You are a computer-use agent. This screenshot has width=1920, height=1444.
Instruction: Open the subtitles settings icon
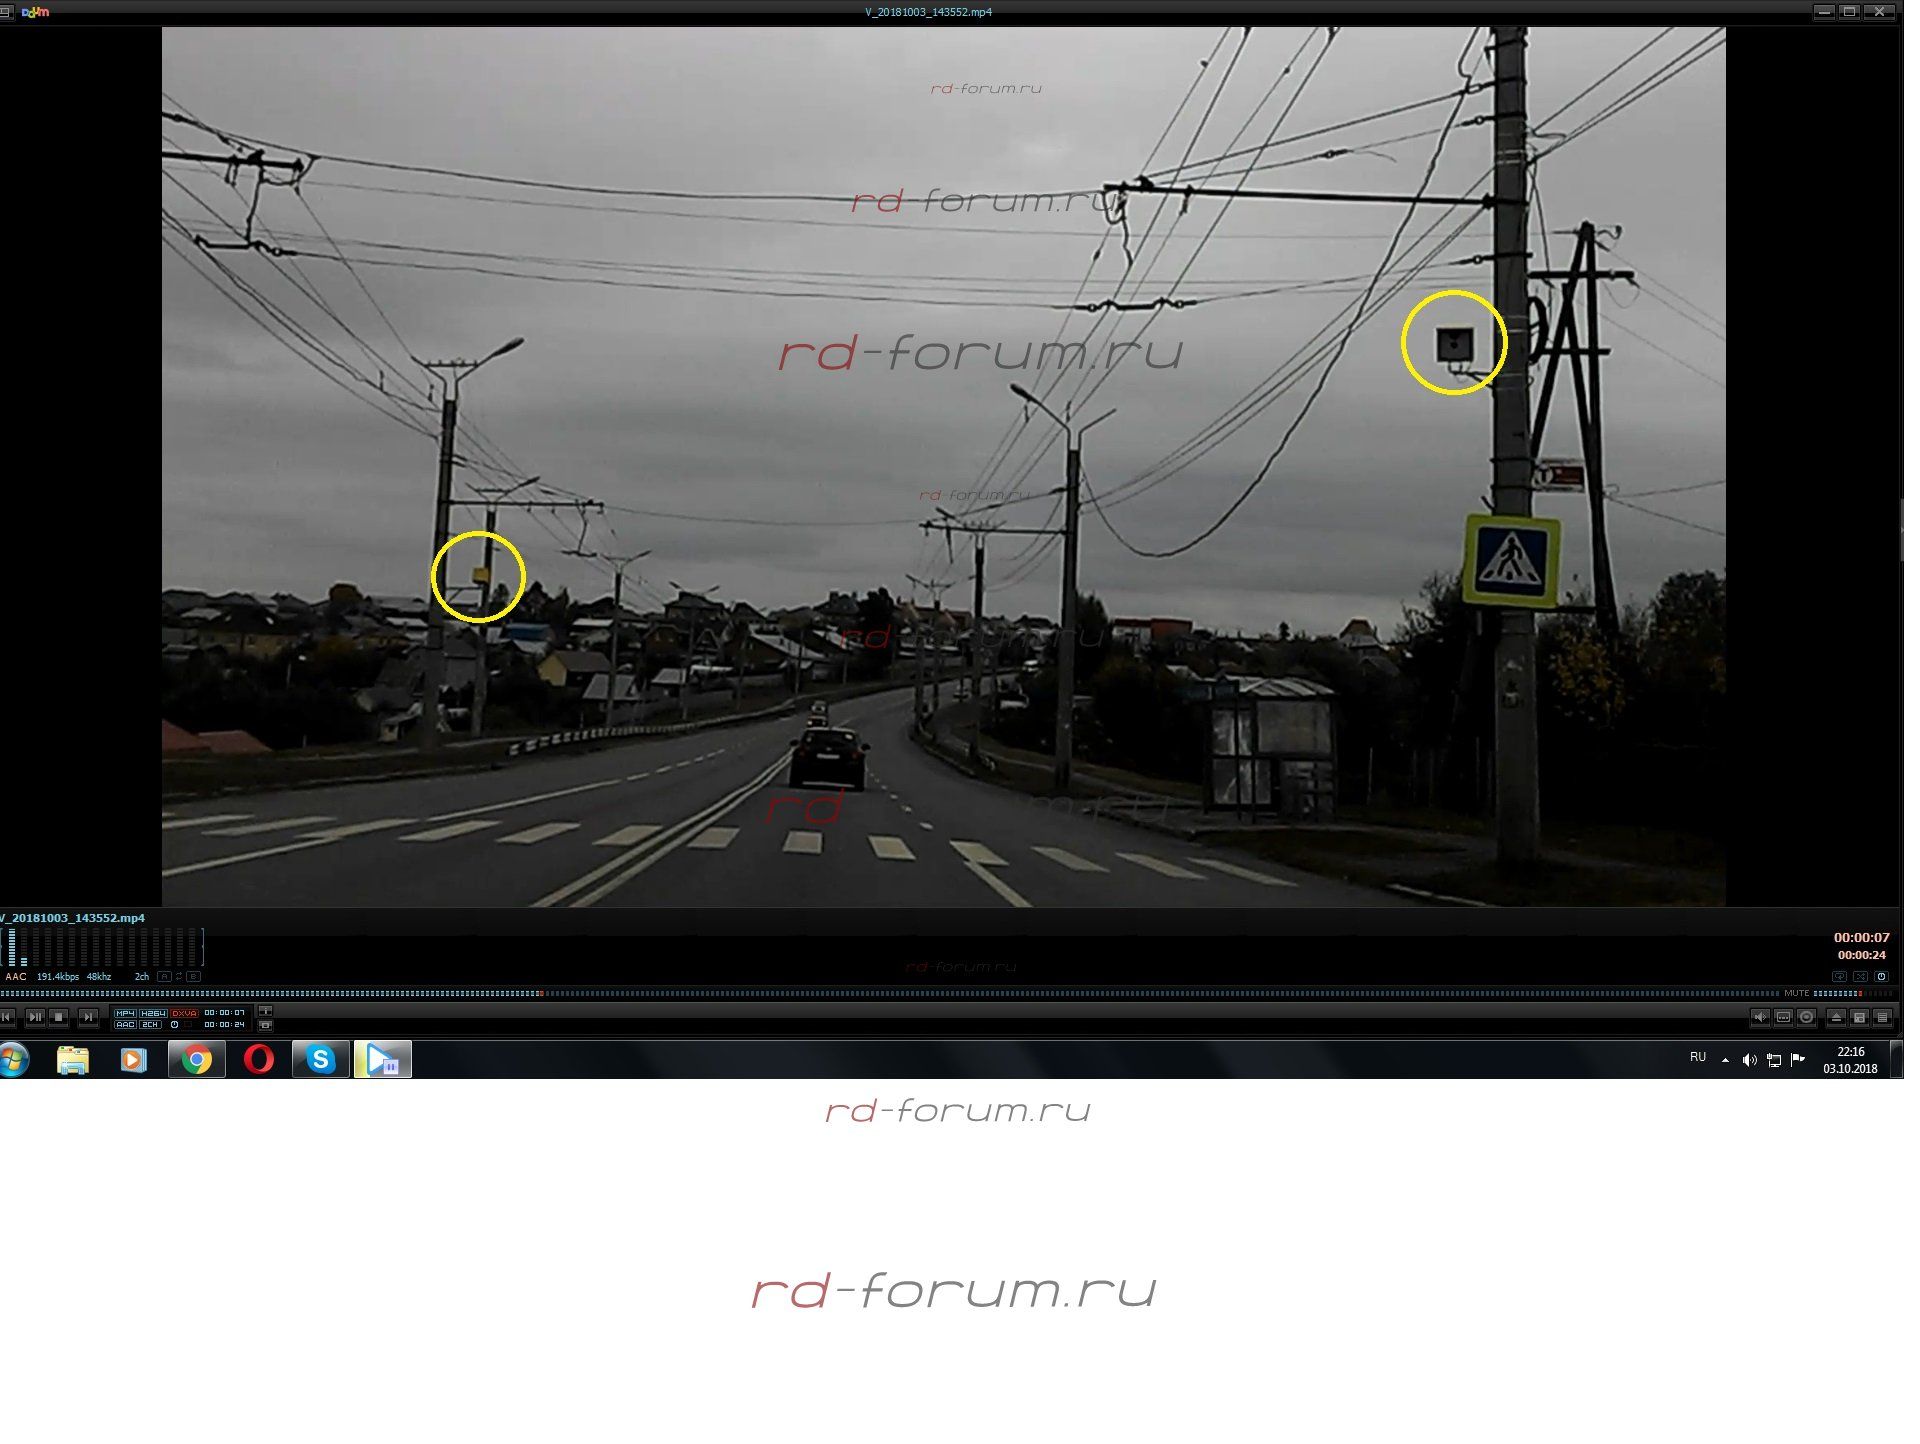pyautogui.click(x=1783, y=1017)
